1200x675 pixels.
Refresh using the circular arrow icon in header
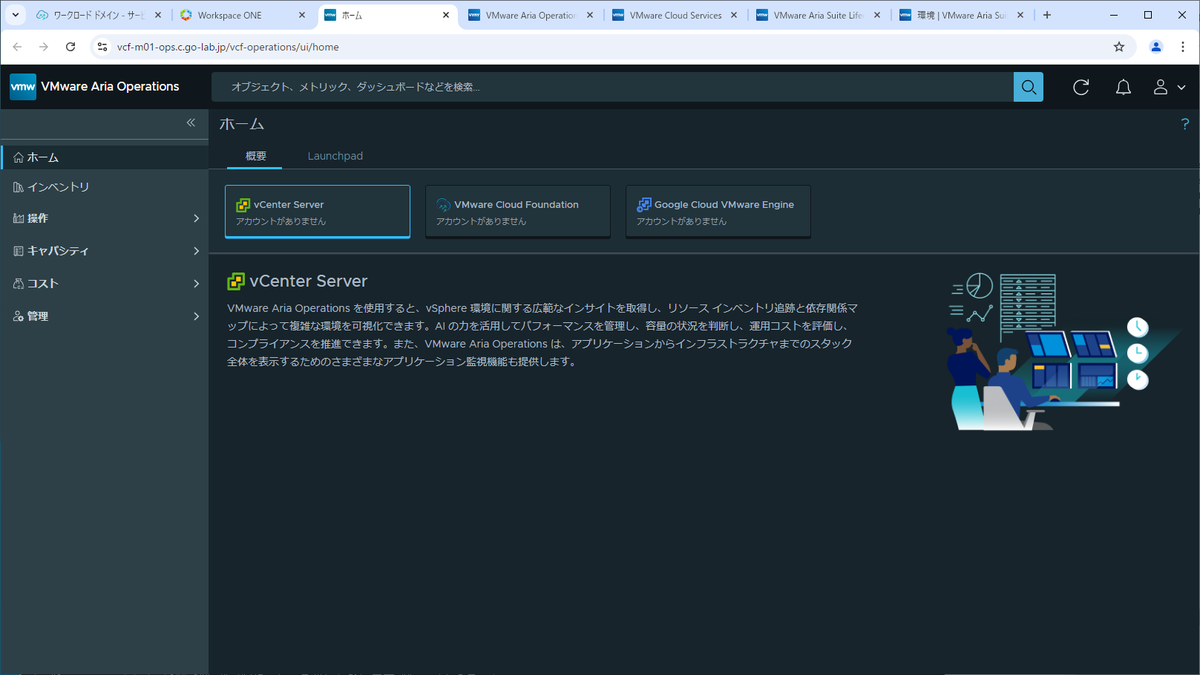[1081, 87]
